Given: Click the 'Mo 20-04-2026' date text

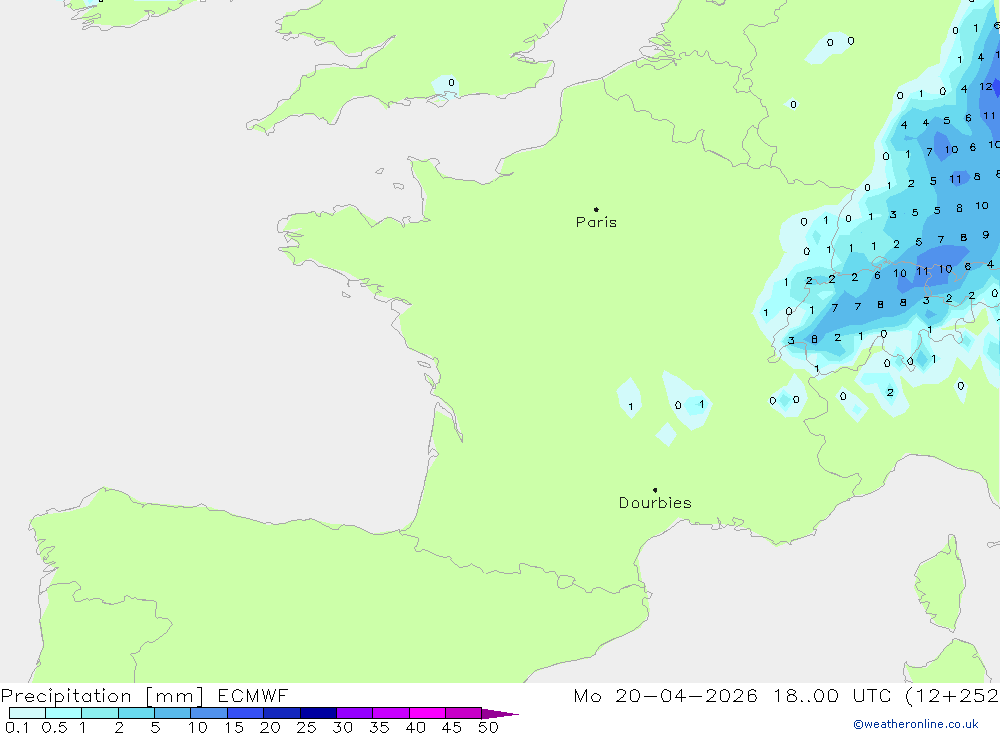Looking at the screenshot, I should (665, 695).
